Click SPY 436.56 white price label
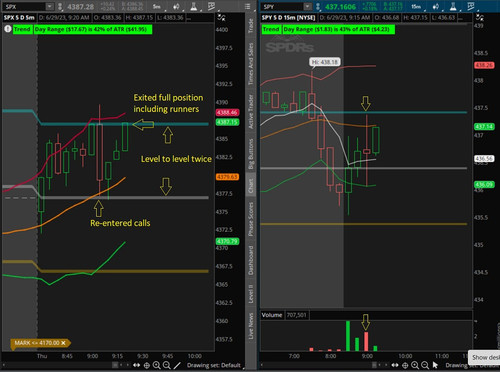 [x=484, y=159]
